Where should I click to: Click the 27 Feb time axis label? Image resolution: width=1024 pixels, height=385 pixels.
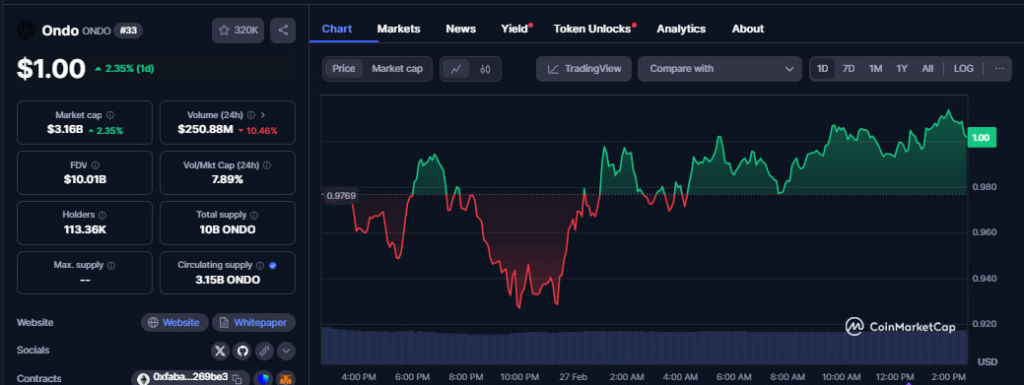tap(573, 377)
